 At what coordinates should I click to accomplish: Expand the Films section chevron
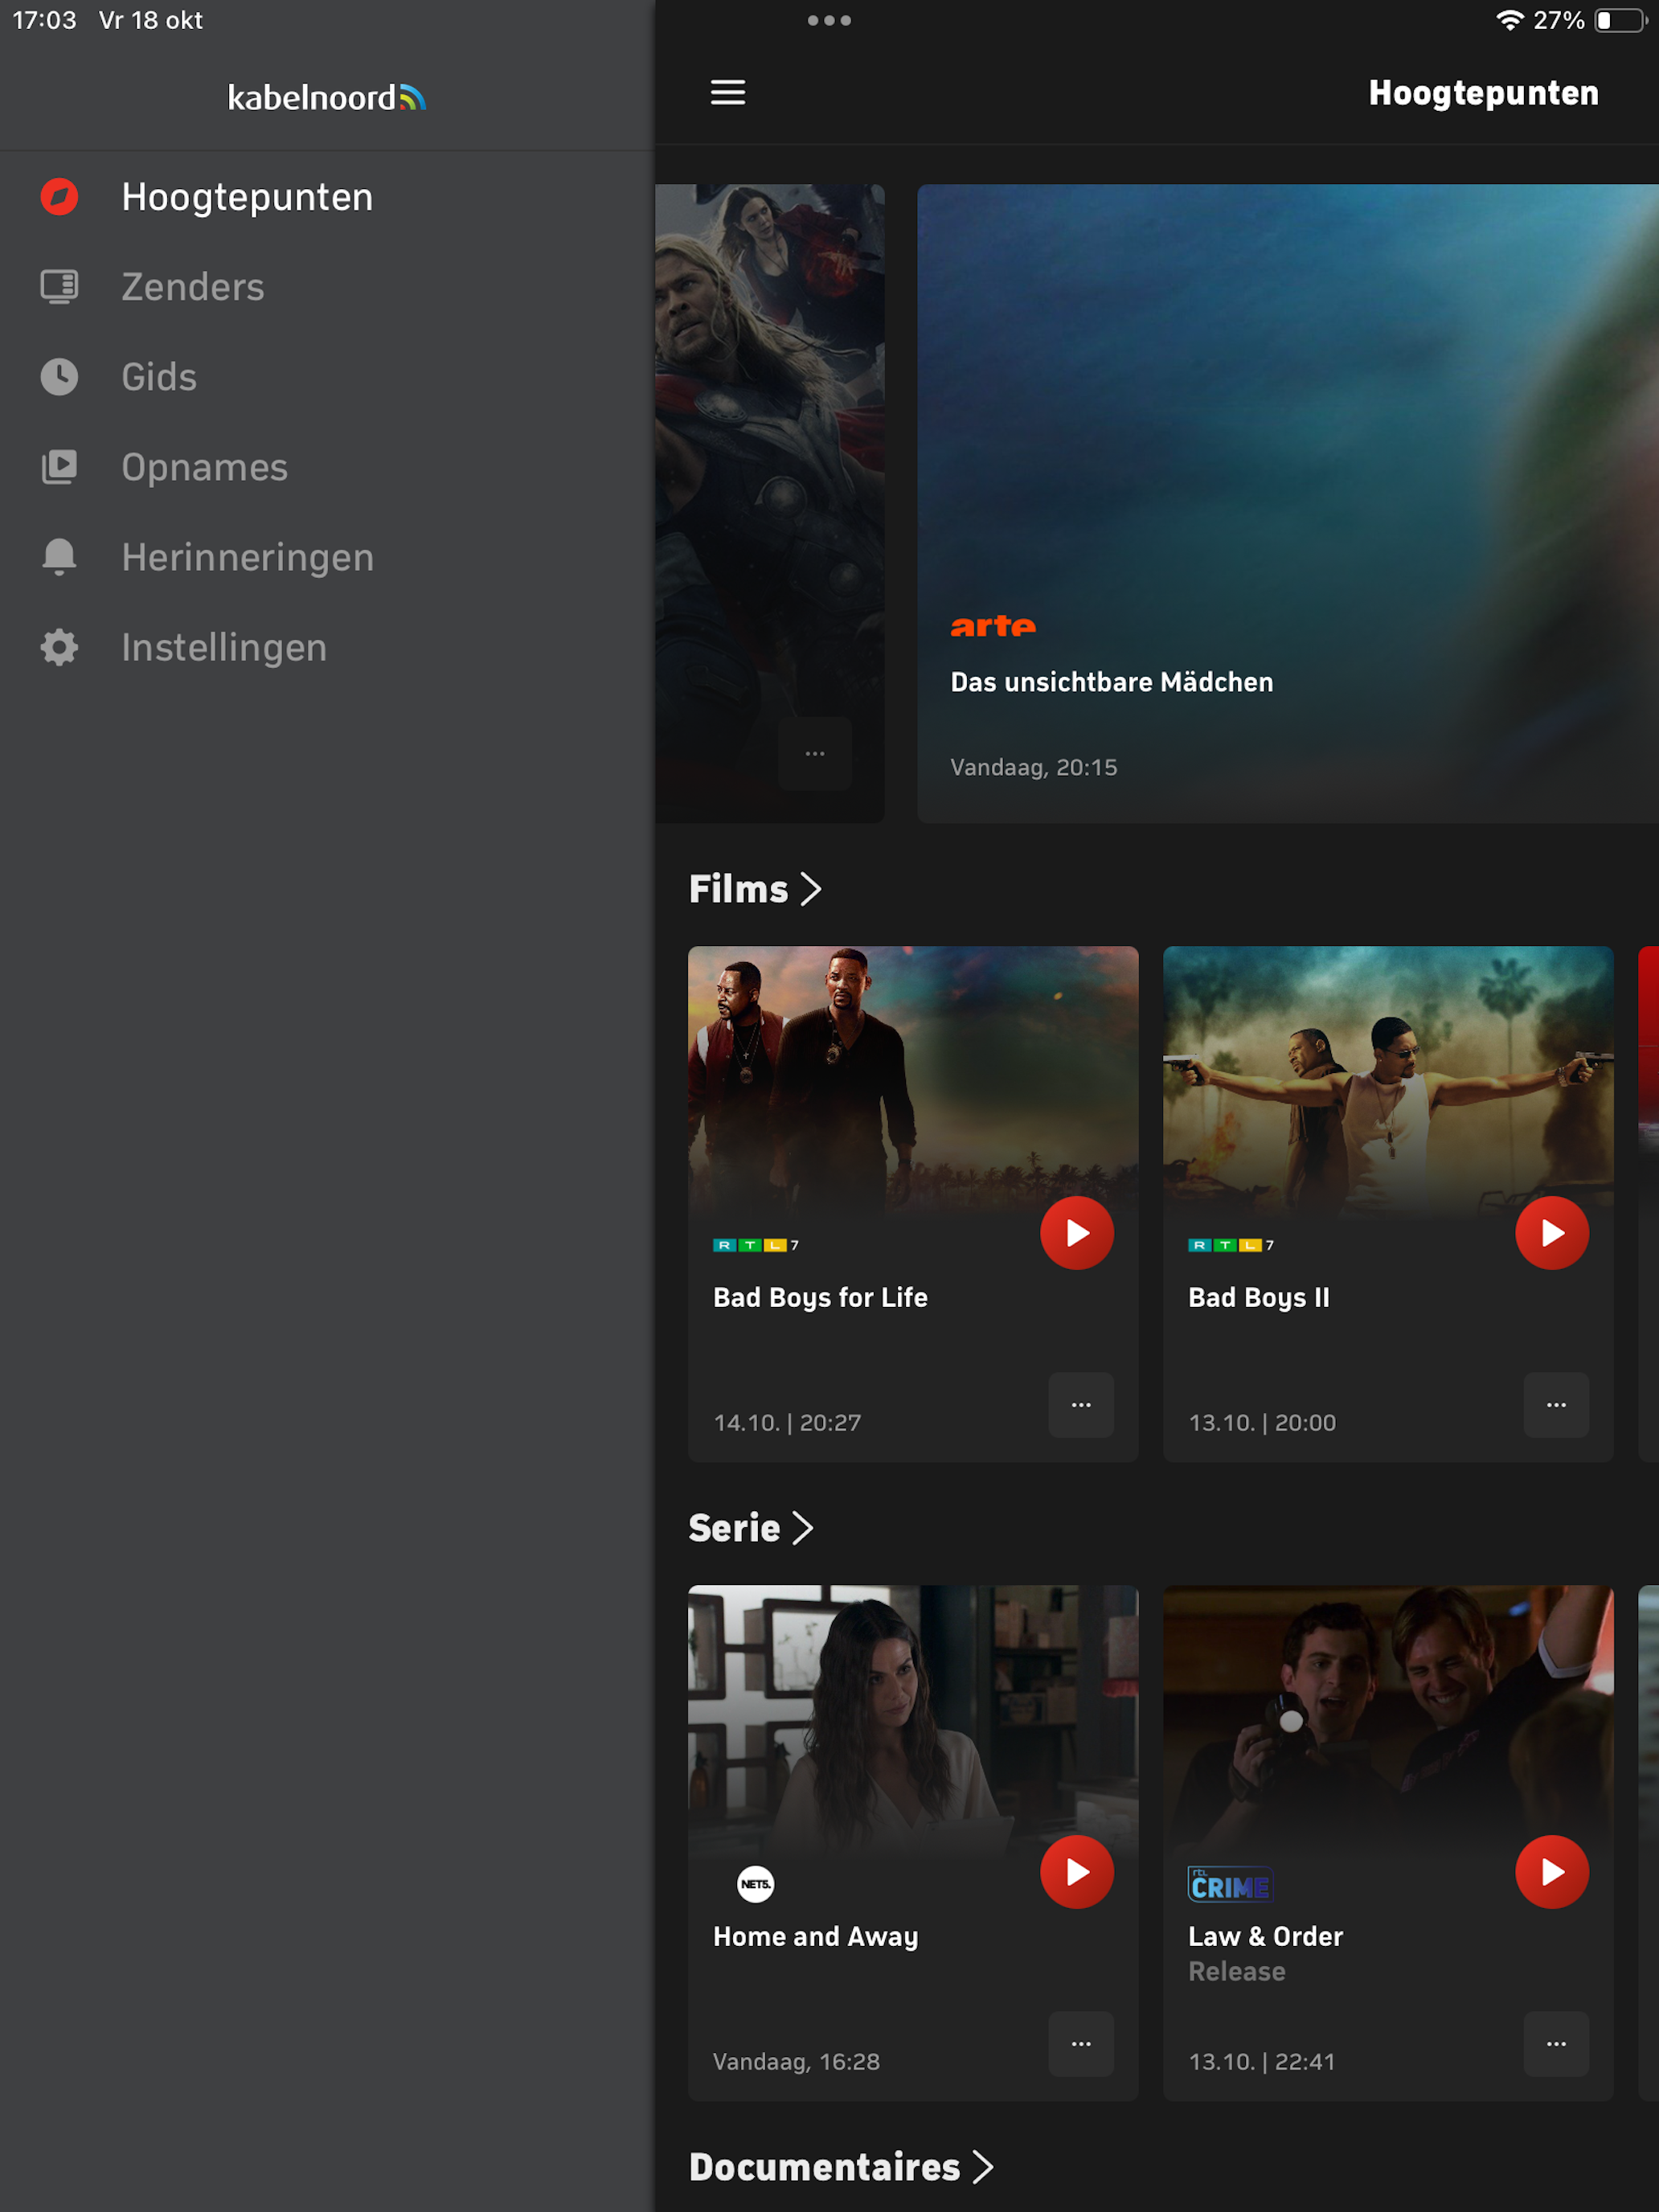click(811, 889)
